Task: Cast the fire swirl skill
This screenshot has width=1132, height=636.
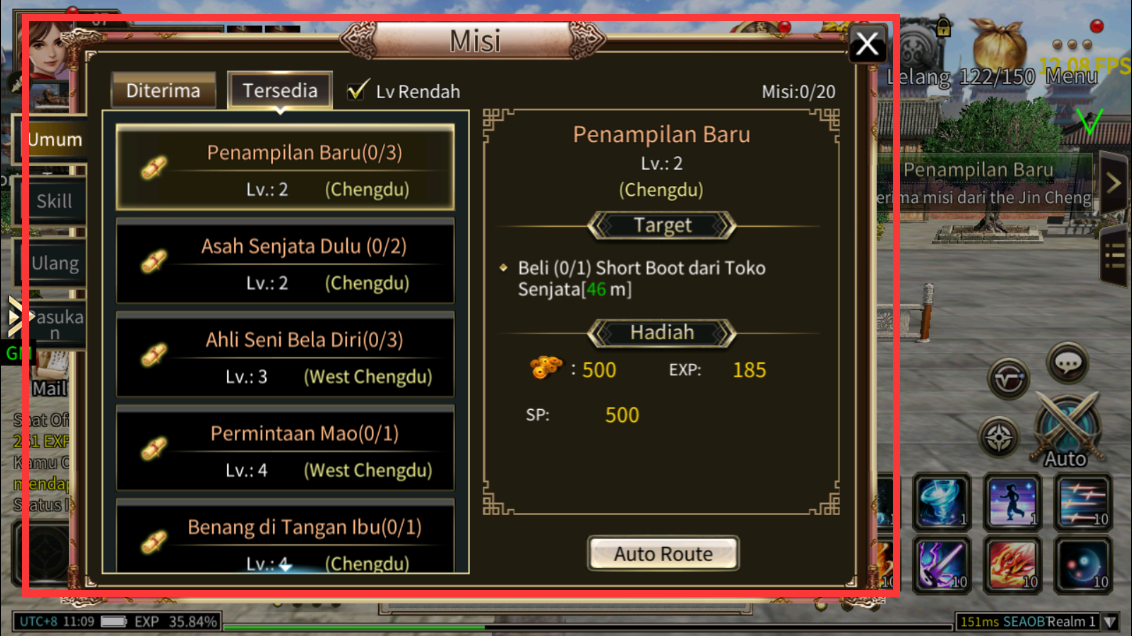Action: tap(1011, 565)
